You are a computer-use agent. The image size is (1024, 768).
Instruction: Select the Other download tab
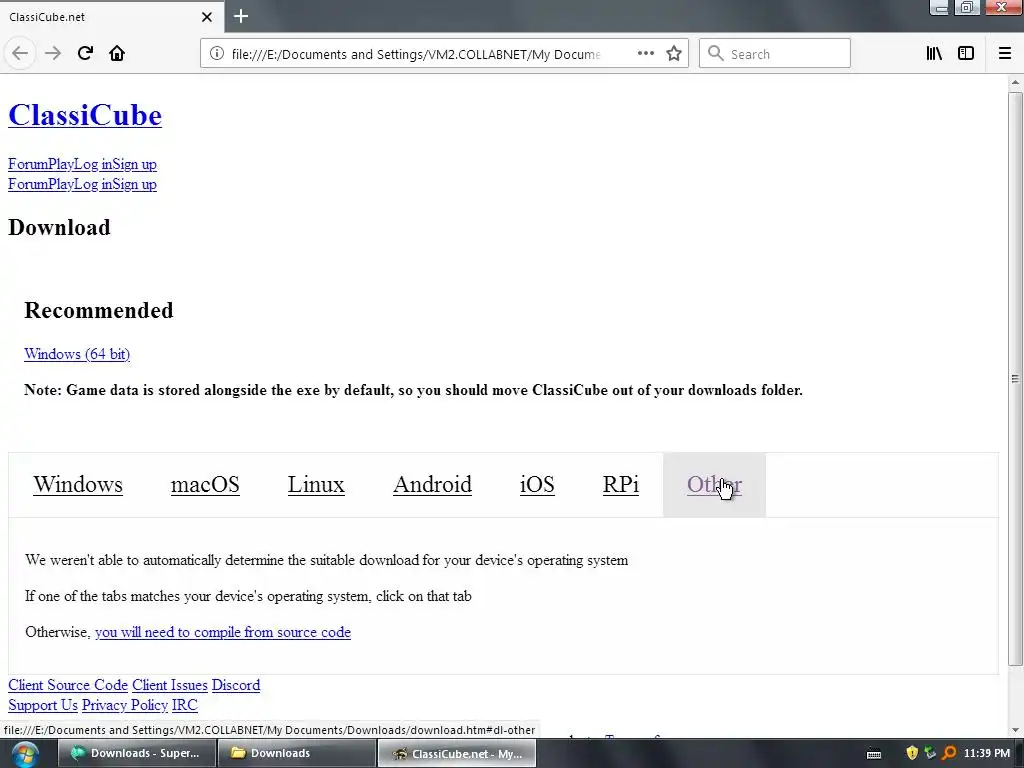click(714, 485)
